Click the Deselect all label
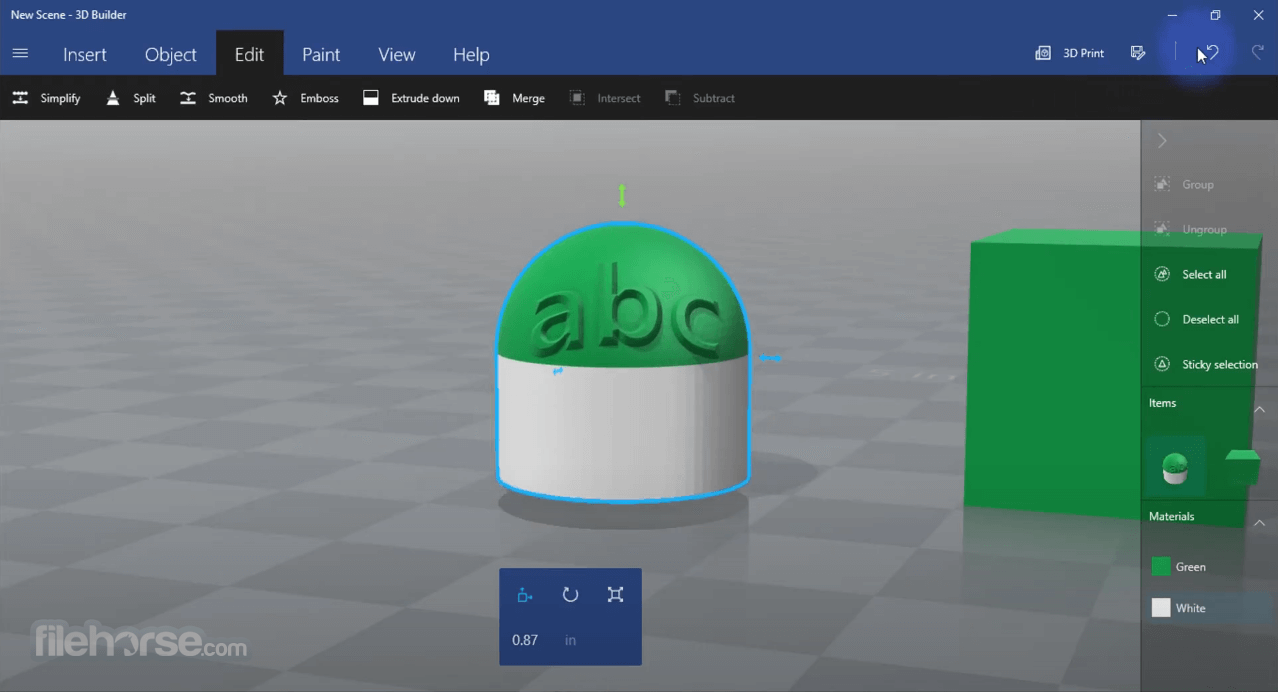The width and height of the screenshot is (1278, 692). [1211, 320]
